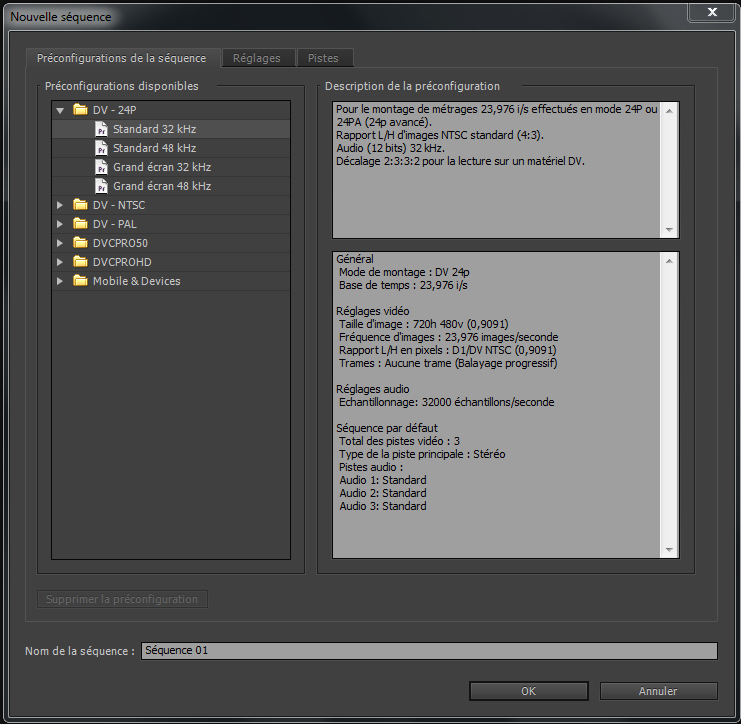The image size is (741, 724).
Task: Expand the DVCPROHD folder
Action: [x=60, y=262]
